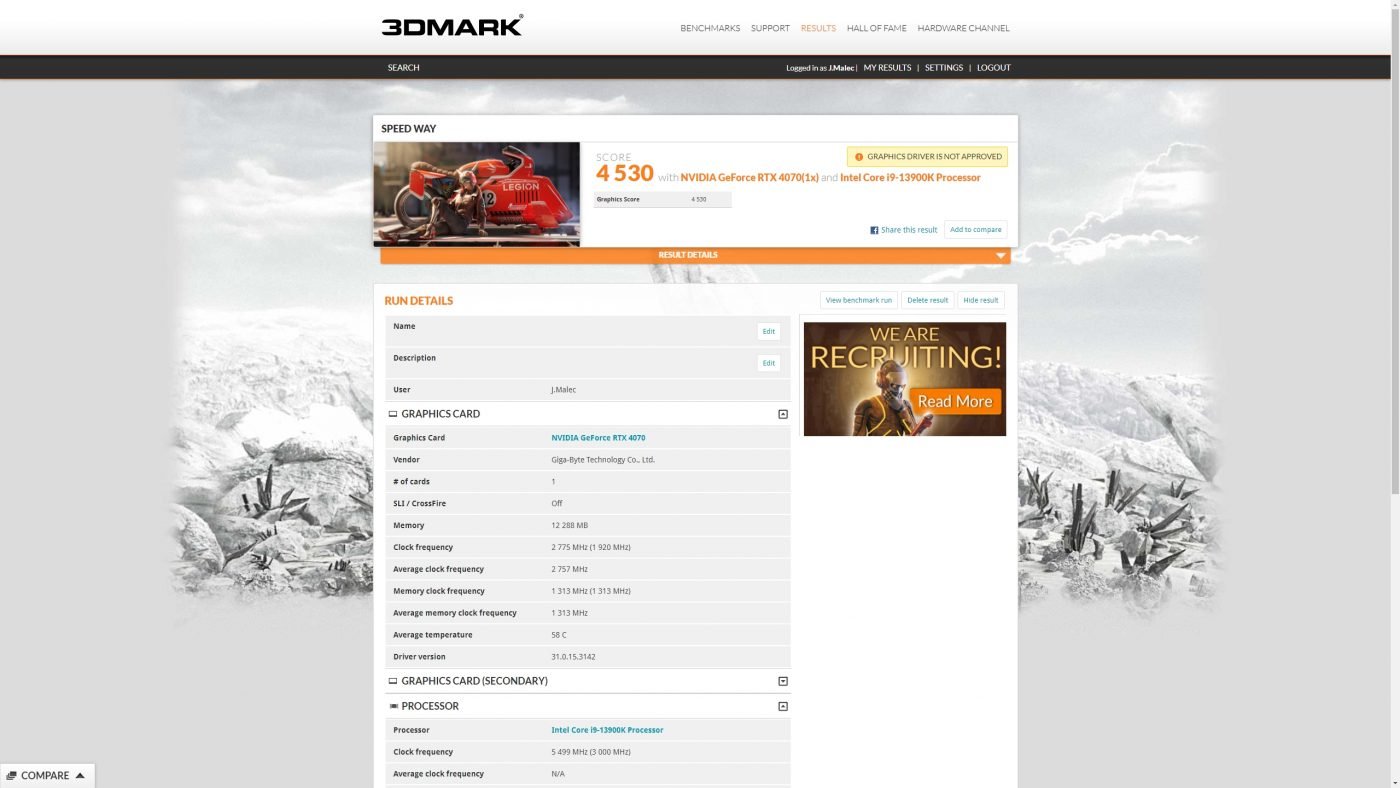Click the Graphics Driver Is Not Approved notice

point(927,157)
